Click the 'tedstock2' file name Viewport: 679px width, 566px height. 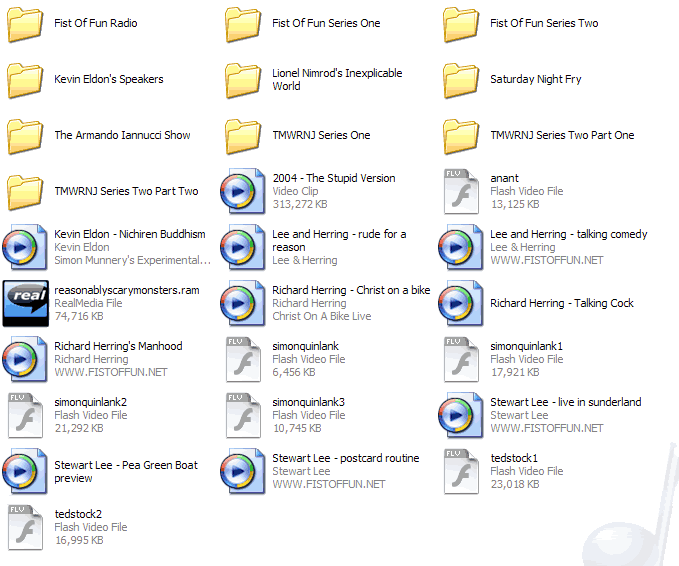[78, 514]
